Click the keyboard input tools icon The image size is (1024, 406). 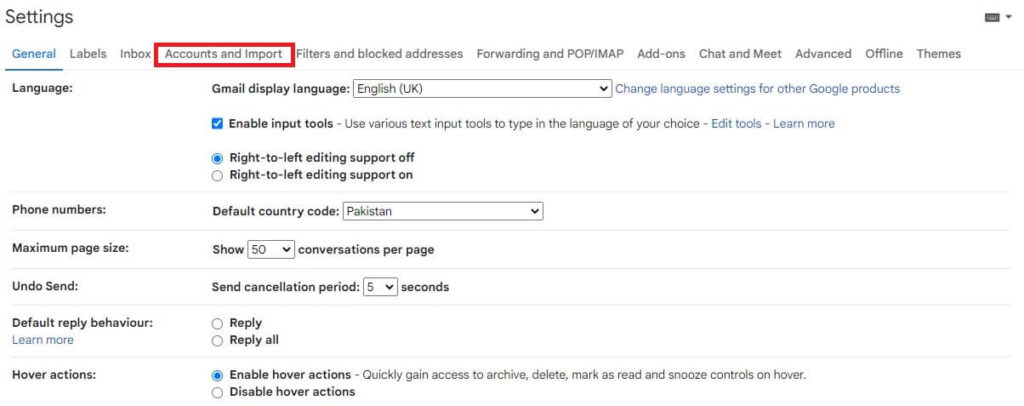coord(992,18)
